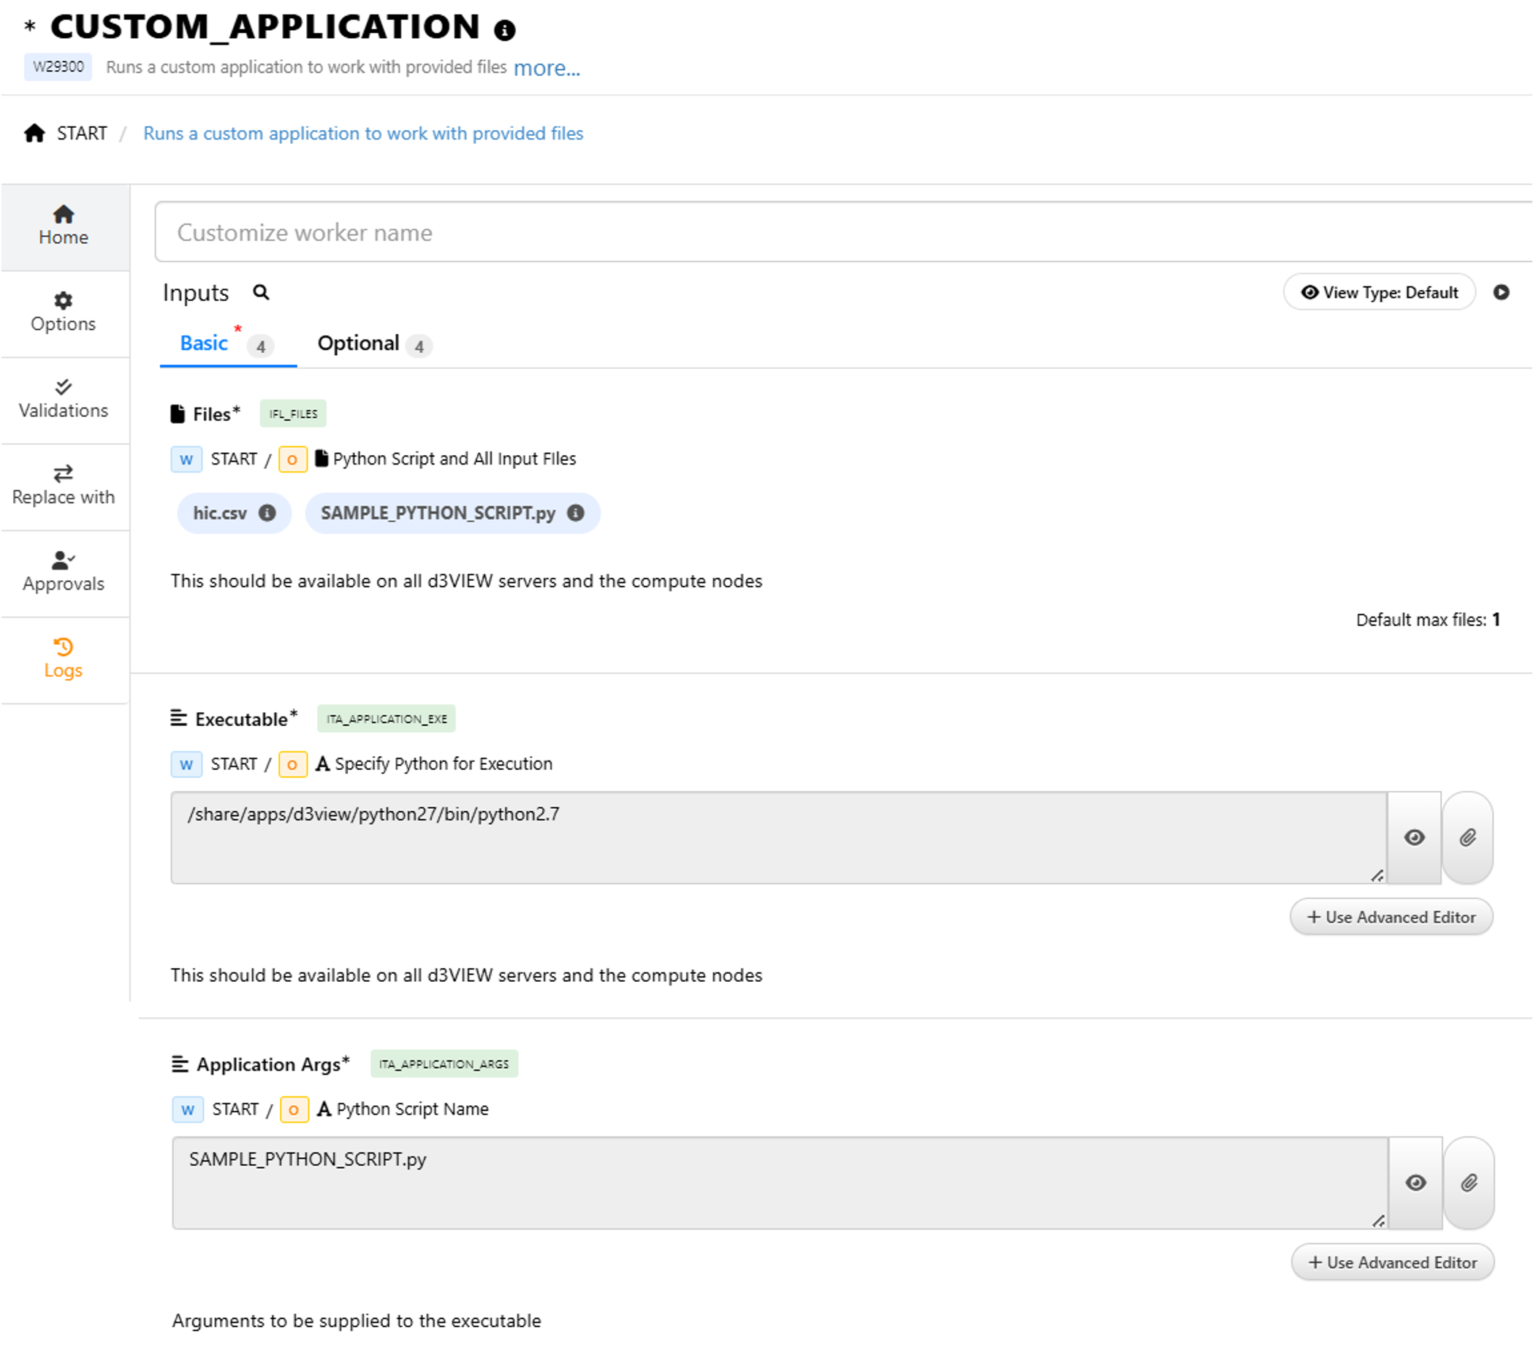The height and width of the screenshot is (1350, 1536).
Task: Open the Approvals section
Action: [x=63, y=570]
